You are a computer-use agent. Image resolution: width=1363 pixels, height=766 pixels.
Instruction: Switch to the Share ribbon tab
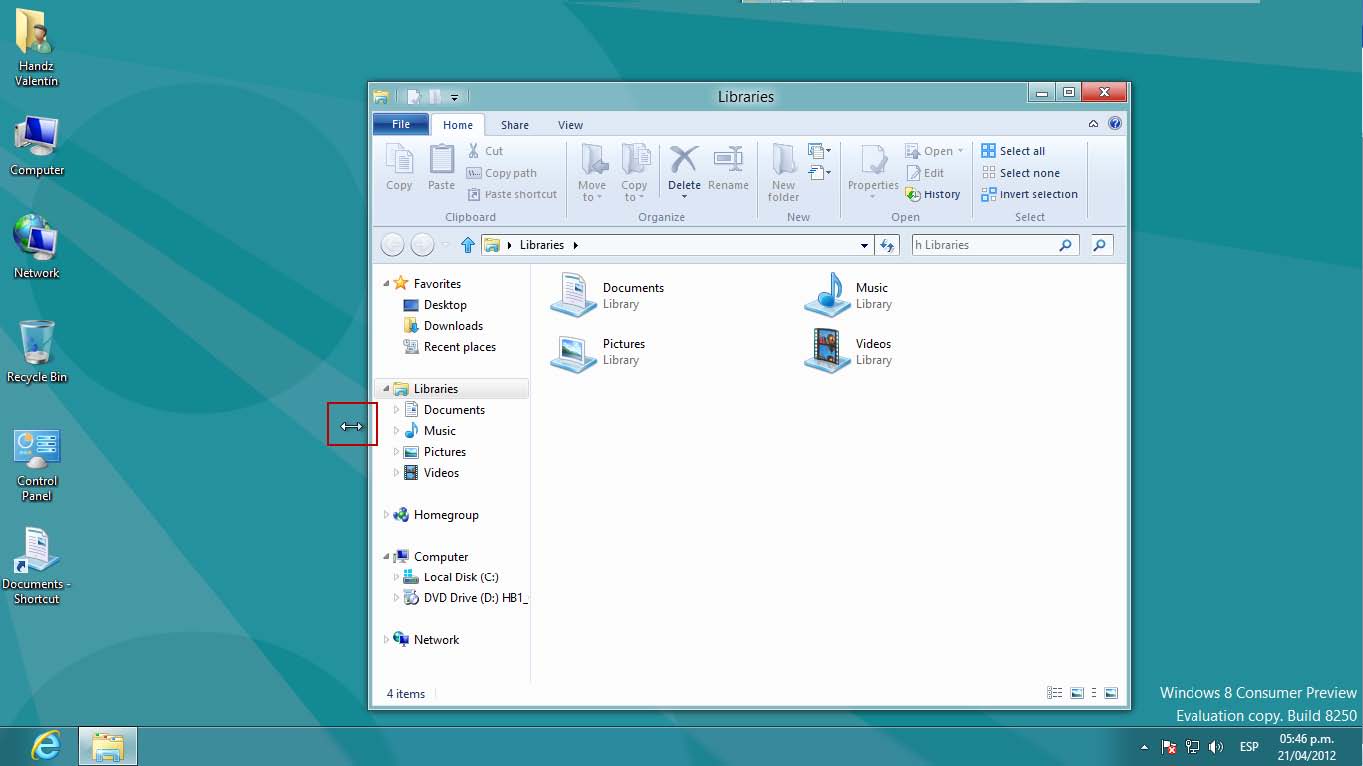pos(515,125)
